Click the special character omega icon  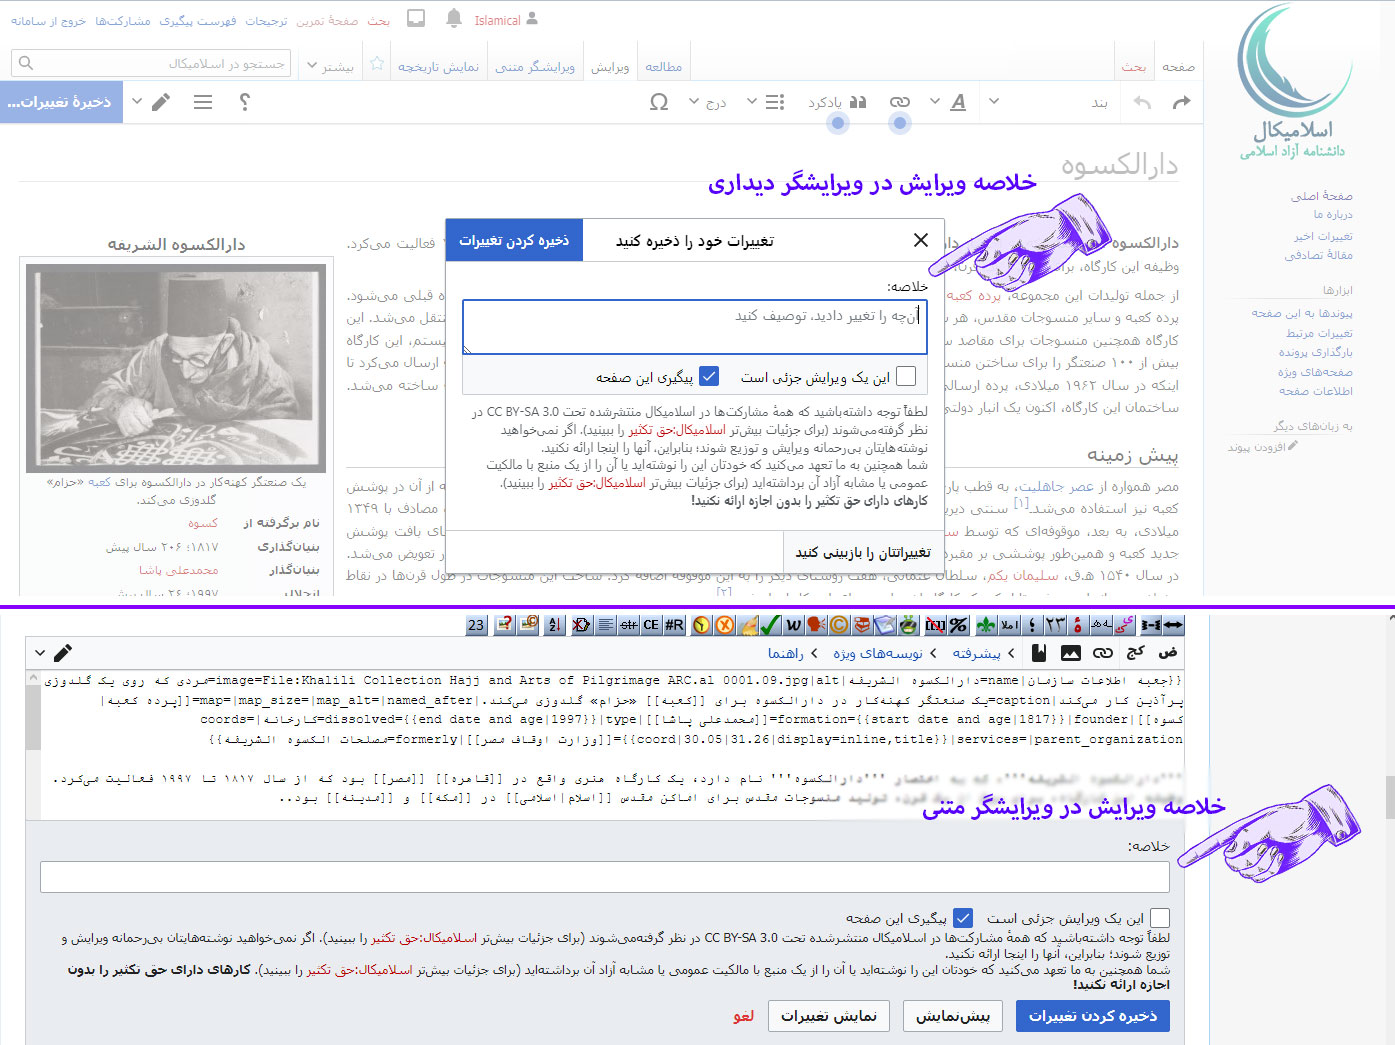tap(659, 102)
